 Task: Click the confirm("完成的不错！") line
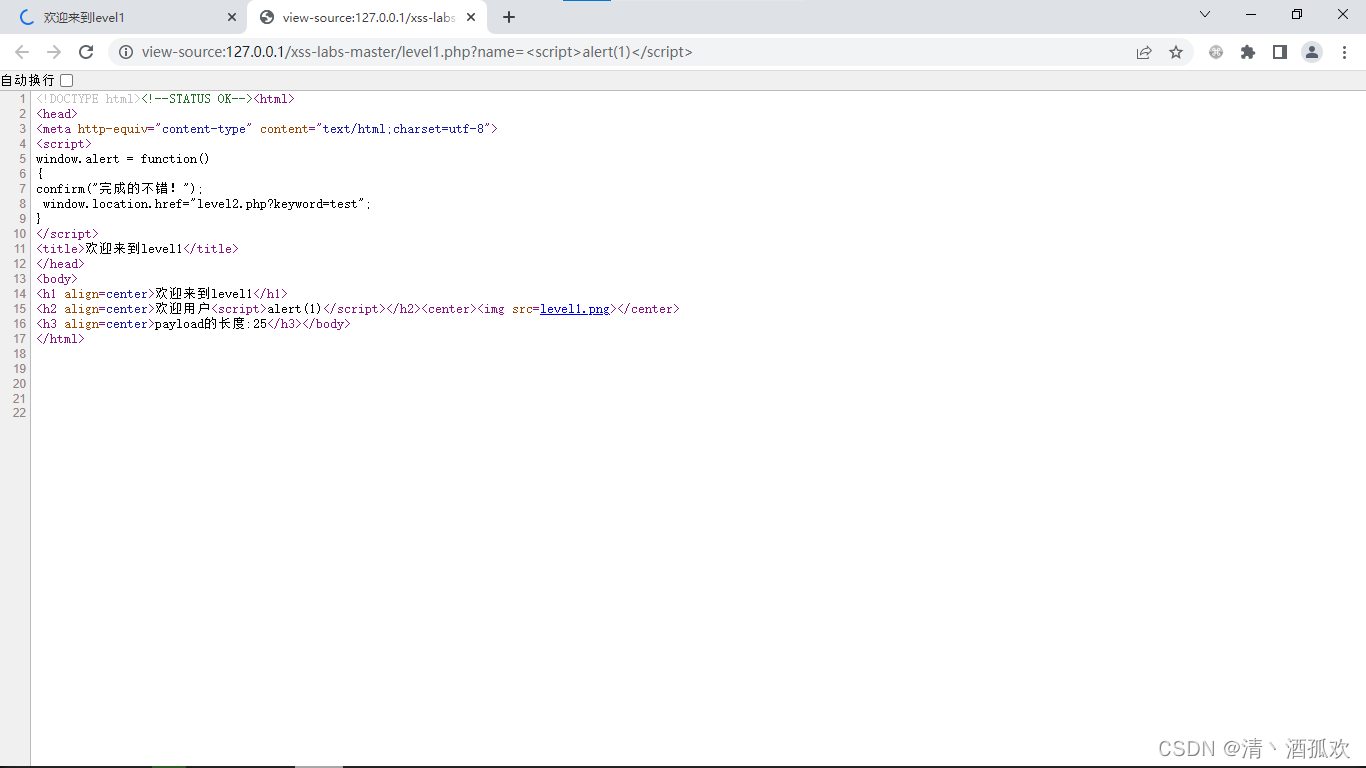click(120, 189)
